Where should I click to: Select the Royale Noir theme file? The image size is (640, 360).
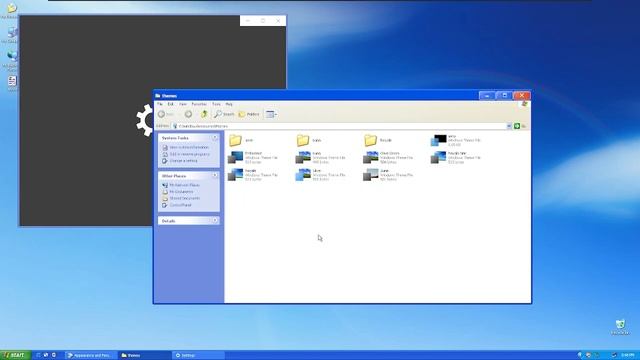coord(456,158)
